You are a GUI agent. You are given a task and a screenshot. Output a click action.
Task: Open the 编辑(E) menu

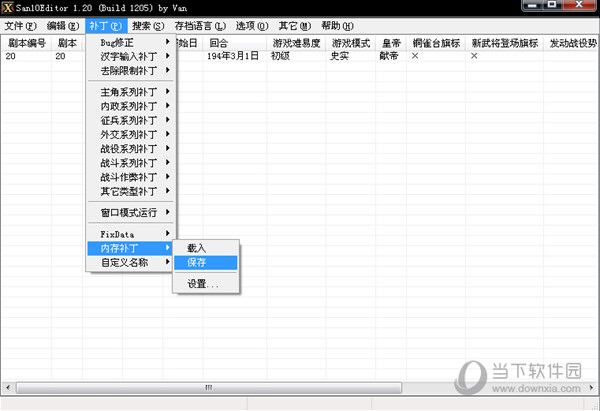(63, 26)
